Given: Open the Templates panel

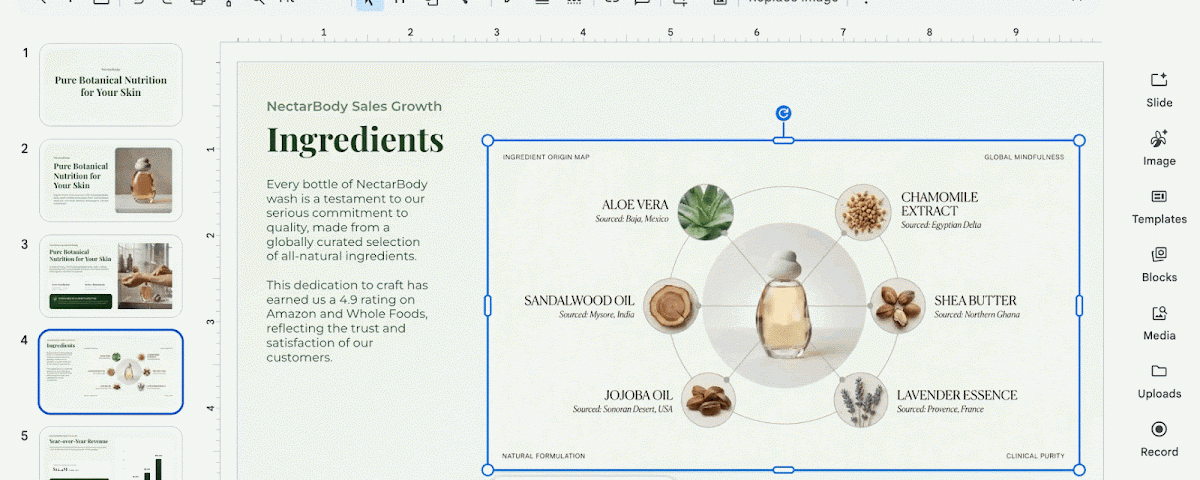Looking at the screenshot, I should coord(1159,206).
